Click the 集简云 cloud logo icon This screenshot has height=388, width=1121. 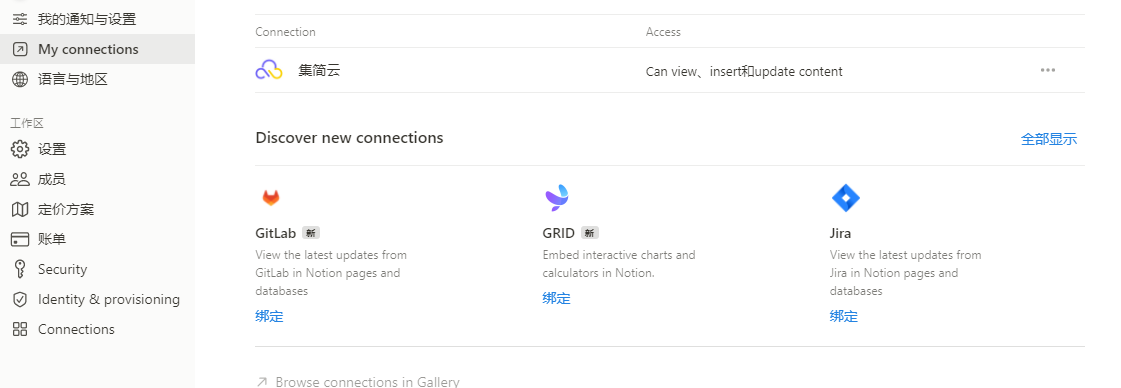click(269, 70)
